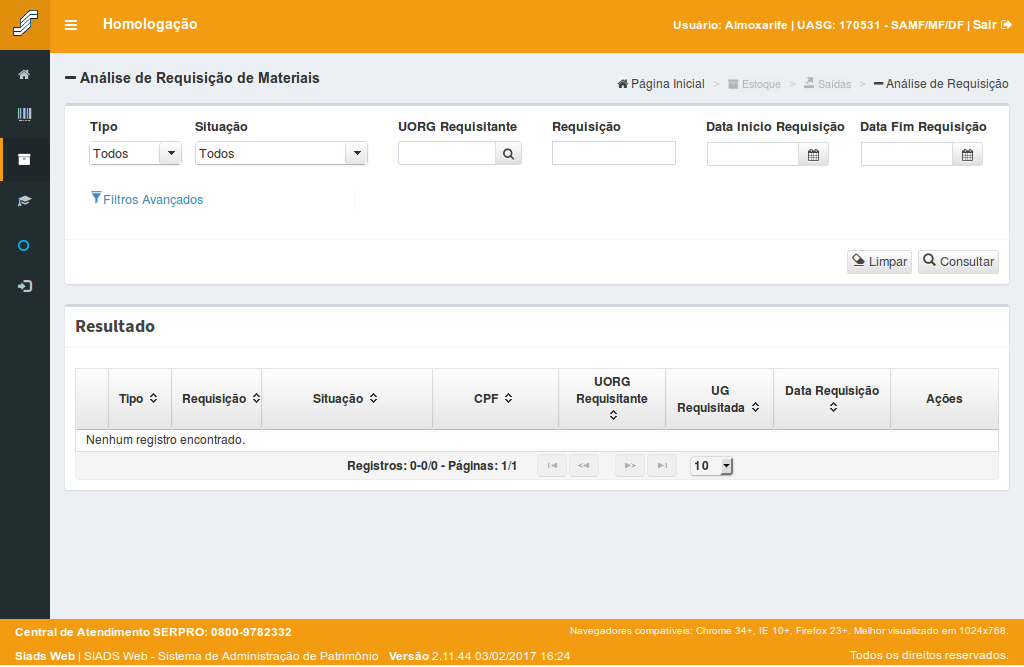Focus the Data Inicio Requisição input field
The height and width of the screenshot is (667, 1024).
[x=753, y=155]
